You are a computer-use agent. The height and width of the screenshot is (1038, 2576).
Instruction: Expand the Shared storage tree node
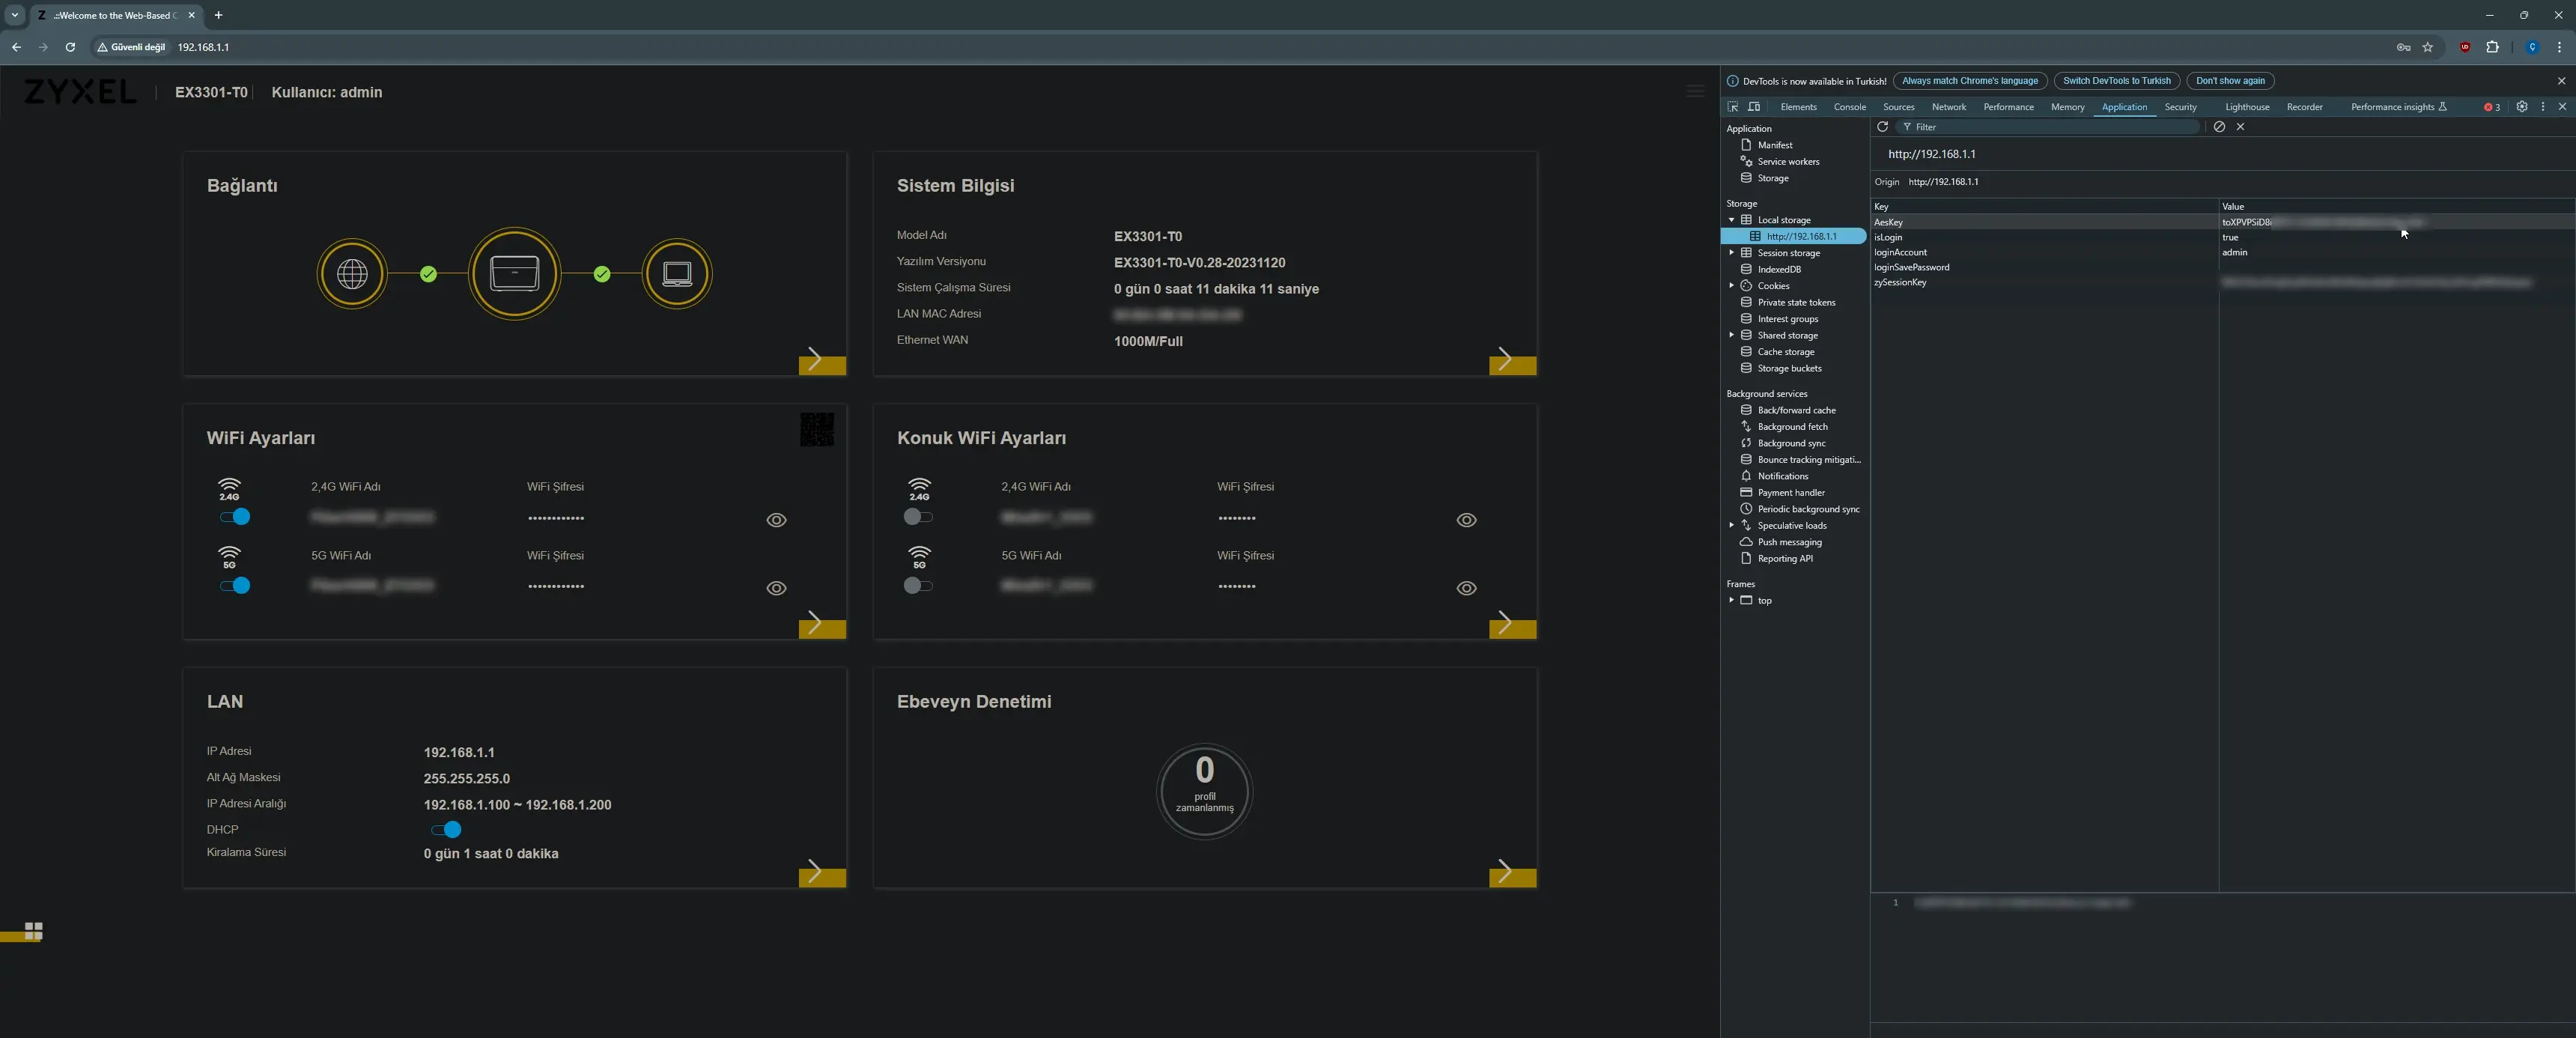pyautogui.click(x=1731, y=335)
